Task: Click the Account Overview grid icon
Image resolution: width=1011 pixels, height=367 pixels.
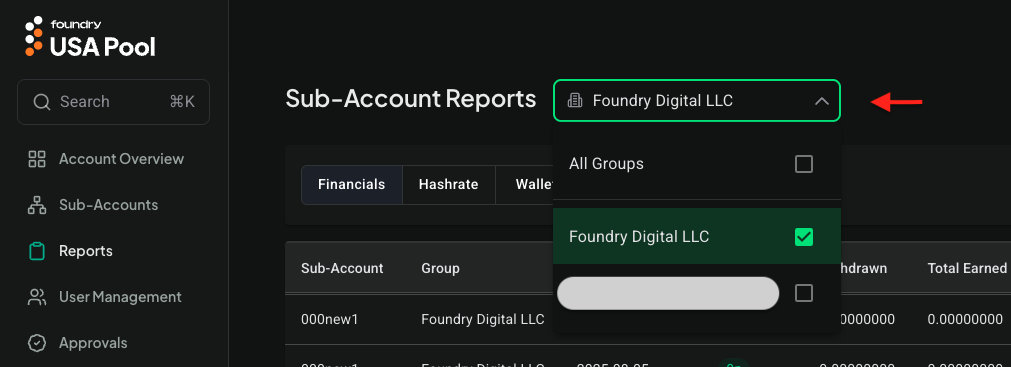Action: pyautogui.click(x=37, y=159)
